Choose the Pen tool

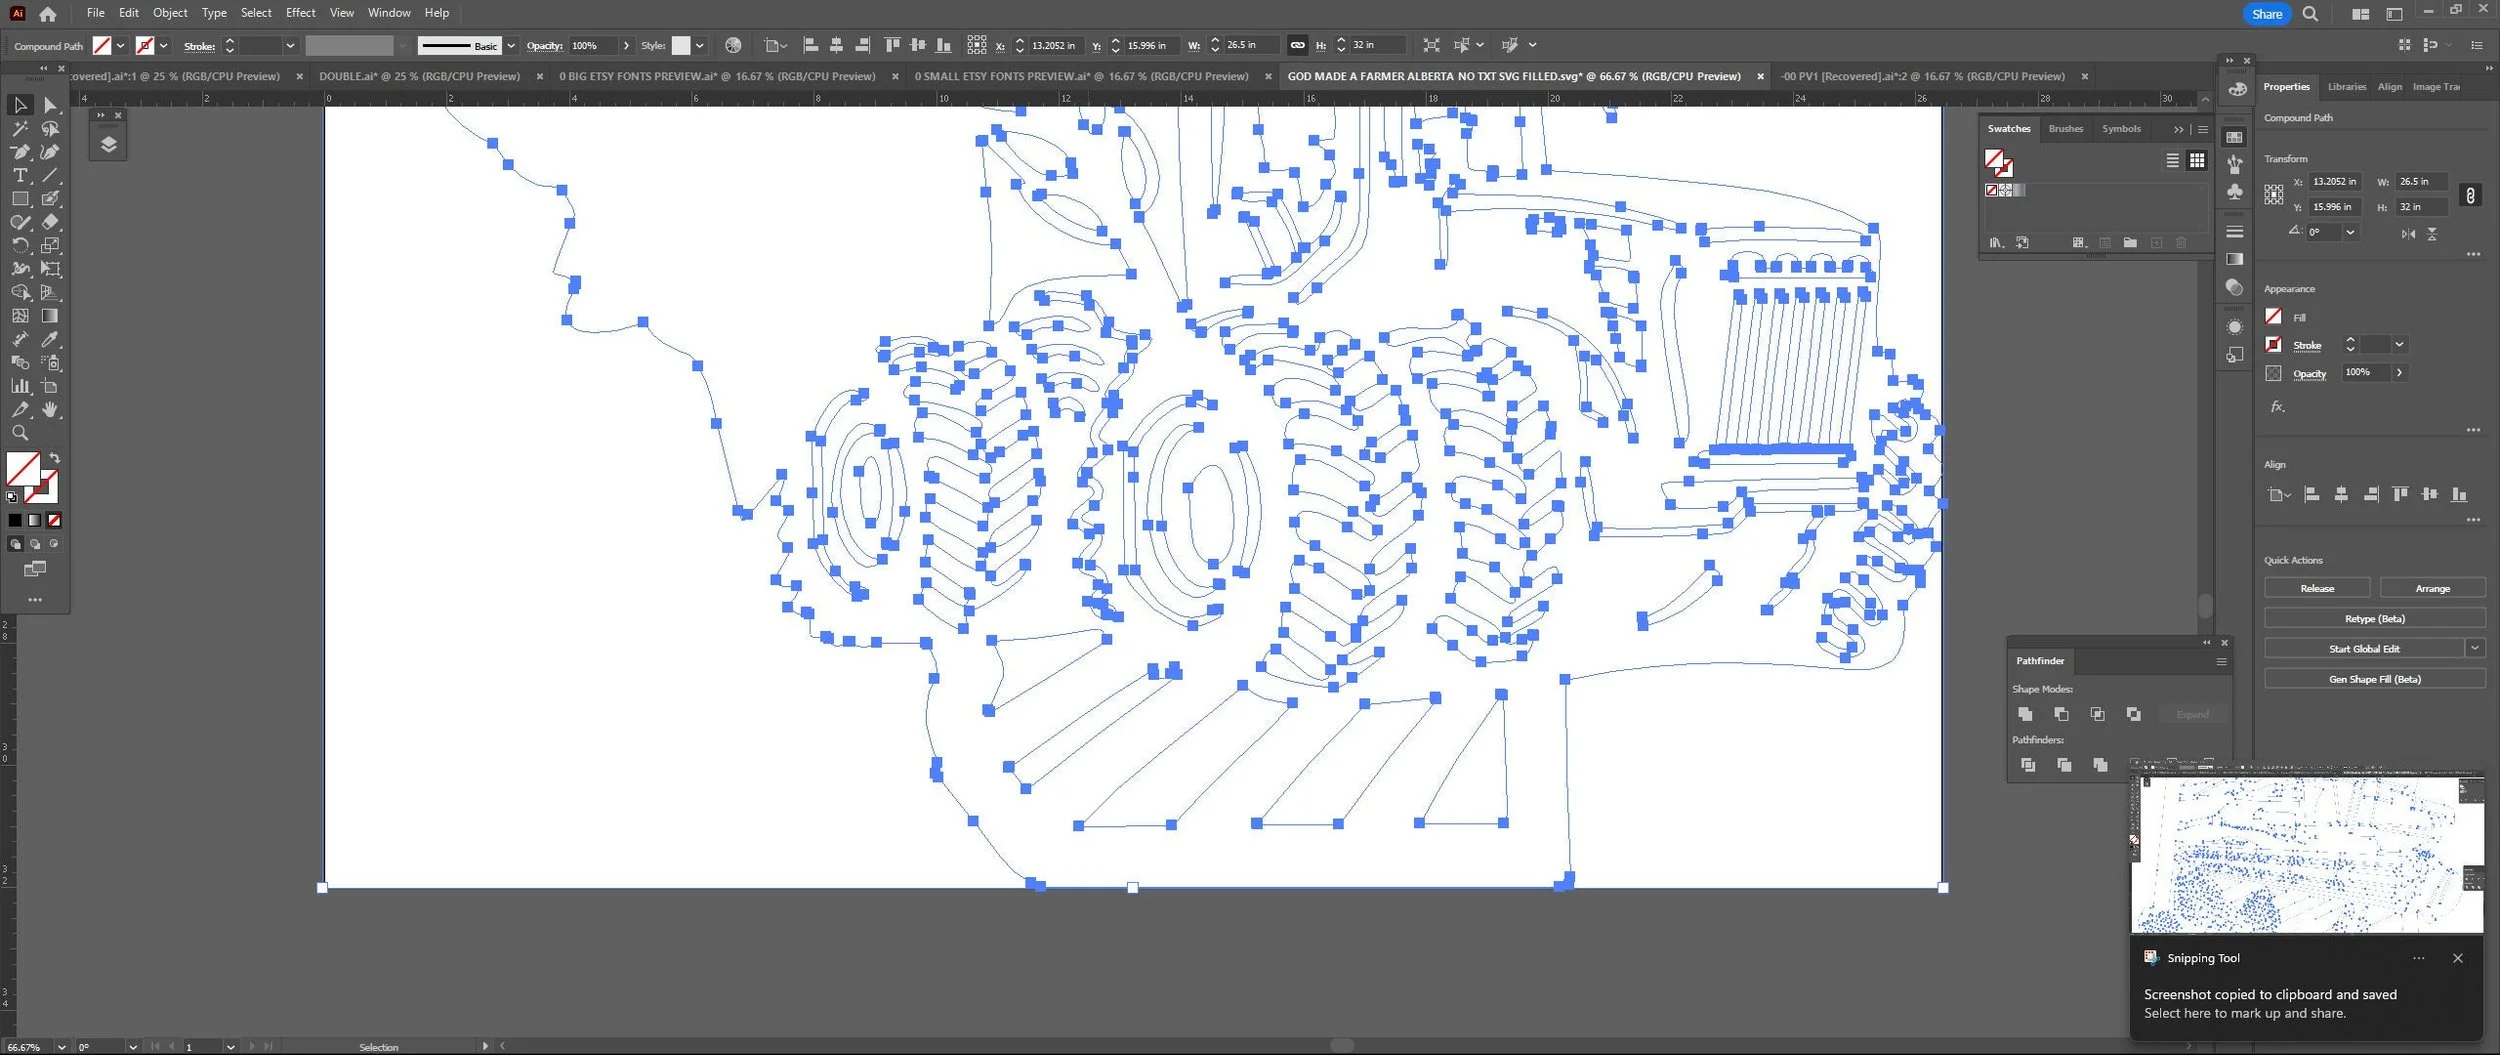tap(20, 152)
